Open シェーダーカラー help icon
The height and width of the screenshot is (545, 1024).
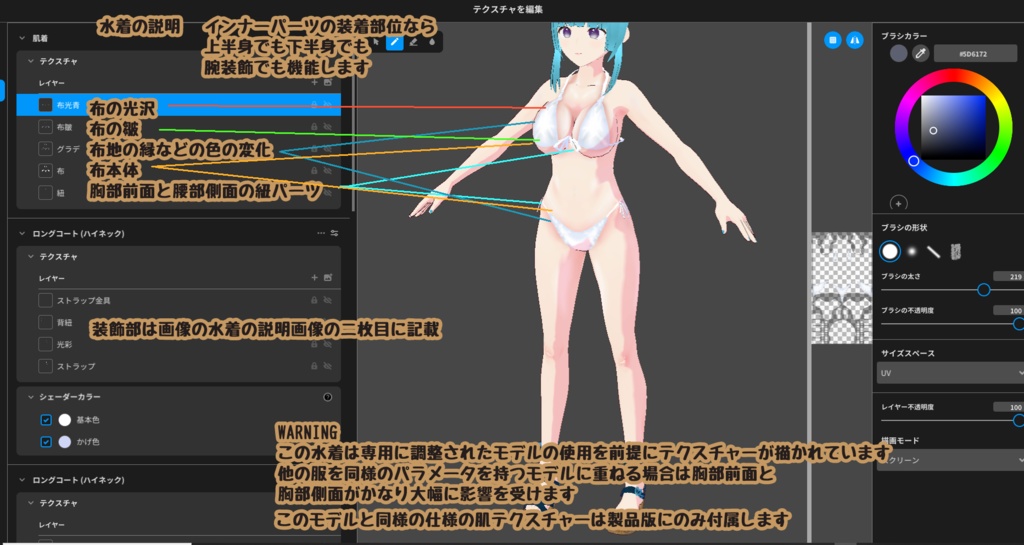[328, 397]
